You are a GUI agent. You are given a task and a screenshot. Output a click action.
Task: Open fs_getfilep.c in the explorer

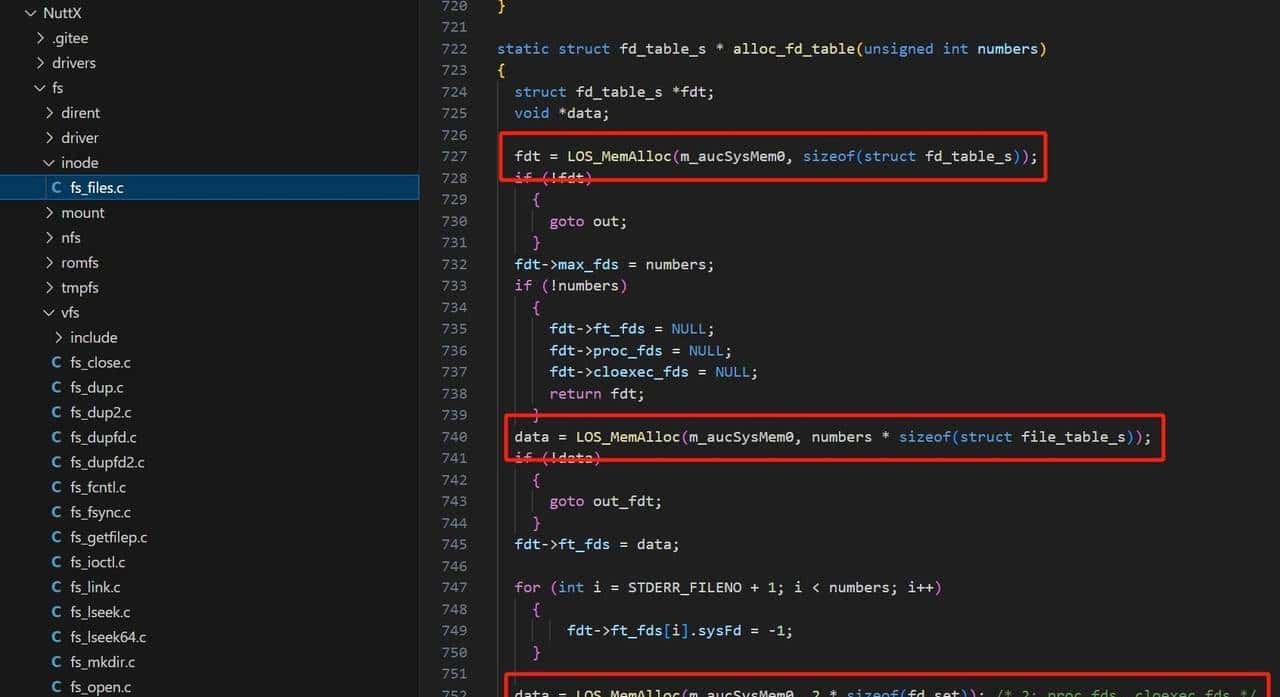(108, 538)
